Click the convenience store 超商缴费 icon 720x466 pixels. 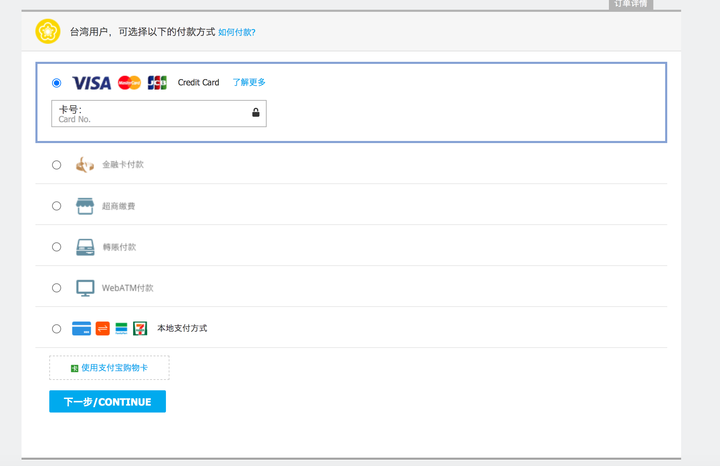coord(85,206)
